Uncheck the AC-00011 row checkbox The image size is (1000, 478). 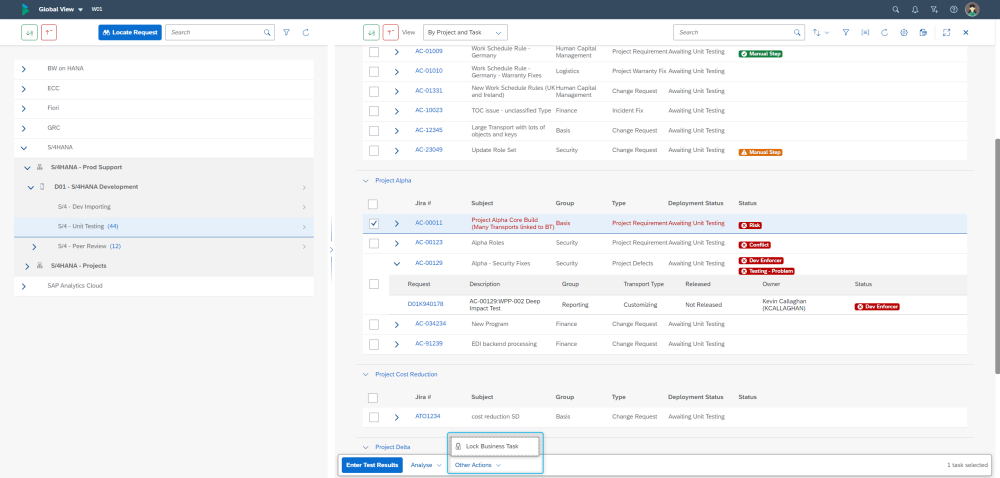pyautogui.click(x=374, y=223)
